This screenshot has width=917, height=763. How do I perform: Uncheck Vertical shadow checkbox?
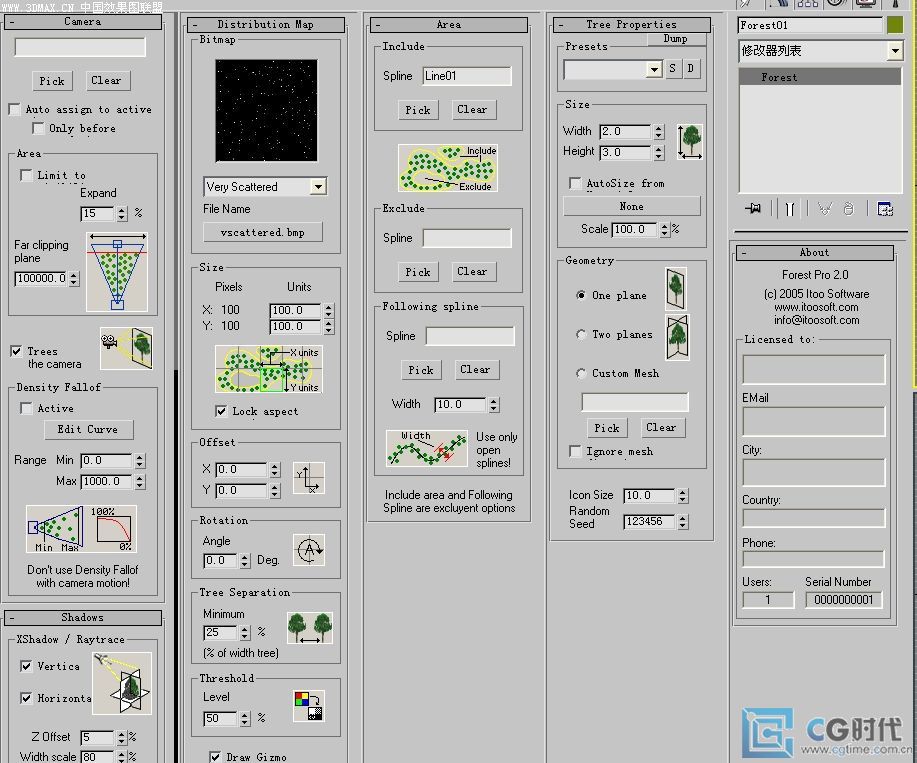coord(26,666)
